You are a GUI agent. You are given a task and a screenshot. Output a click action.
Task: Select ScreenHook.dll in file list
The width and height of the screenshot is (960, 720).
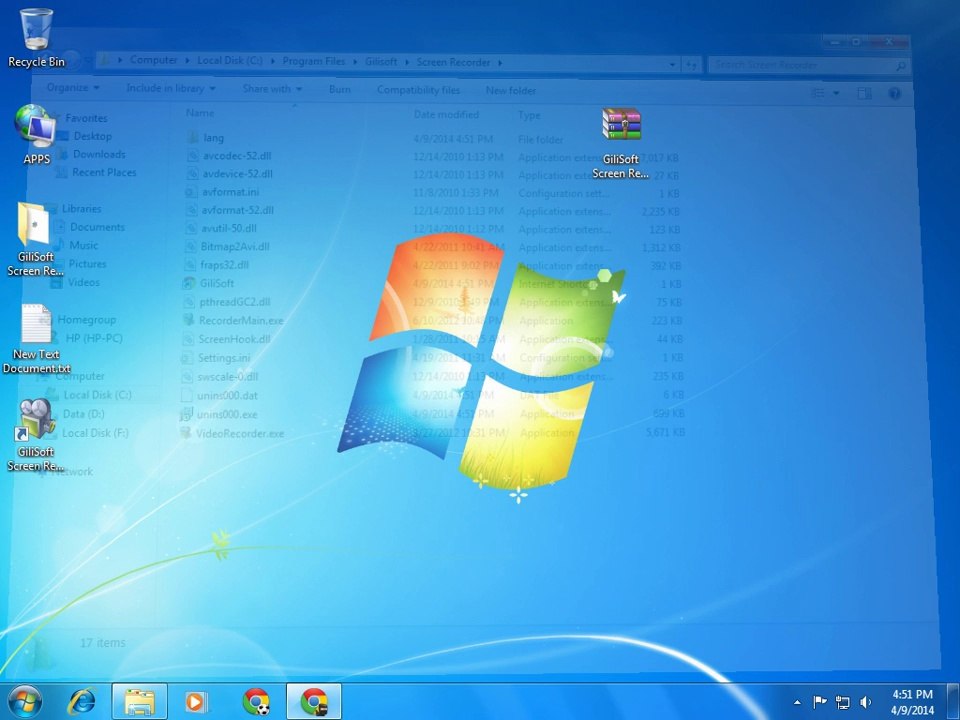tap(234, 339)
